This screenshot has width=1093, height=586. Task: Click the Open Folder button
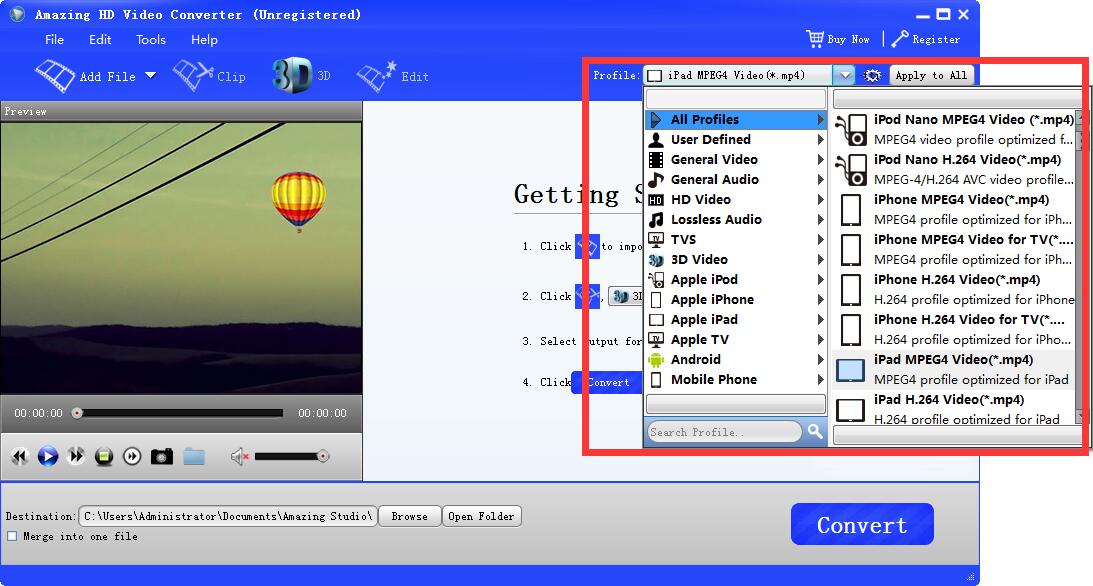coord(482,516)
